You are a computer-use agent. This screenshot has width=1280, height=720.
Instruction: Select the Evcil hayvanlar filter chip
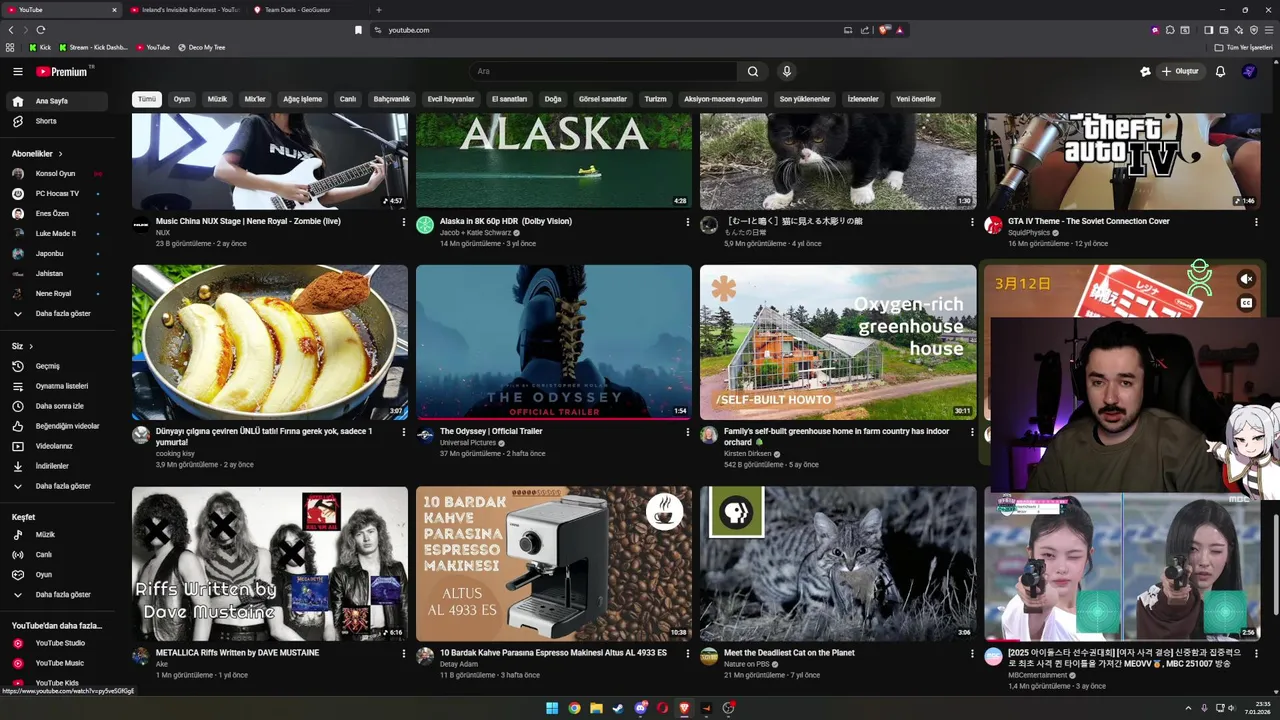click(x=451, y=99)
